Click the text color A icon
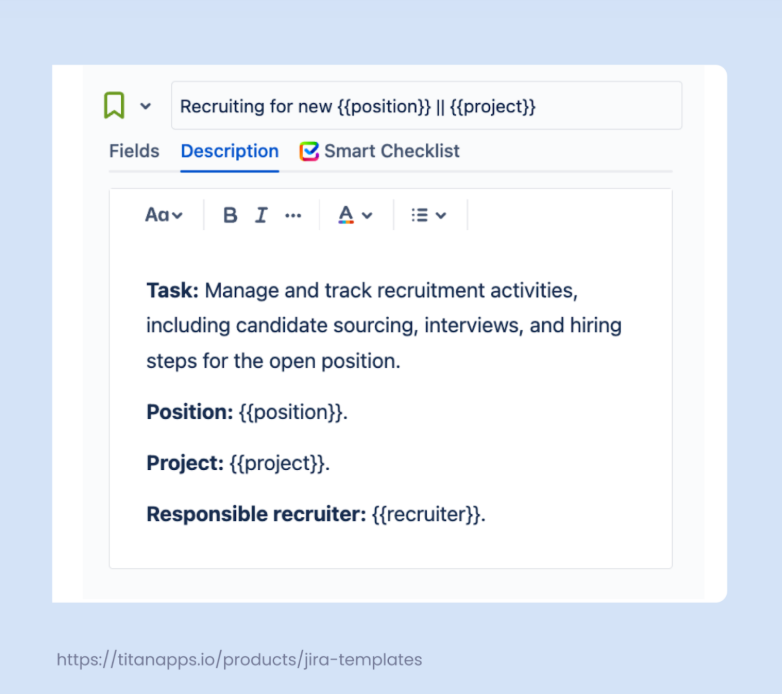This screenshot has height=694, width=782. 346,215
